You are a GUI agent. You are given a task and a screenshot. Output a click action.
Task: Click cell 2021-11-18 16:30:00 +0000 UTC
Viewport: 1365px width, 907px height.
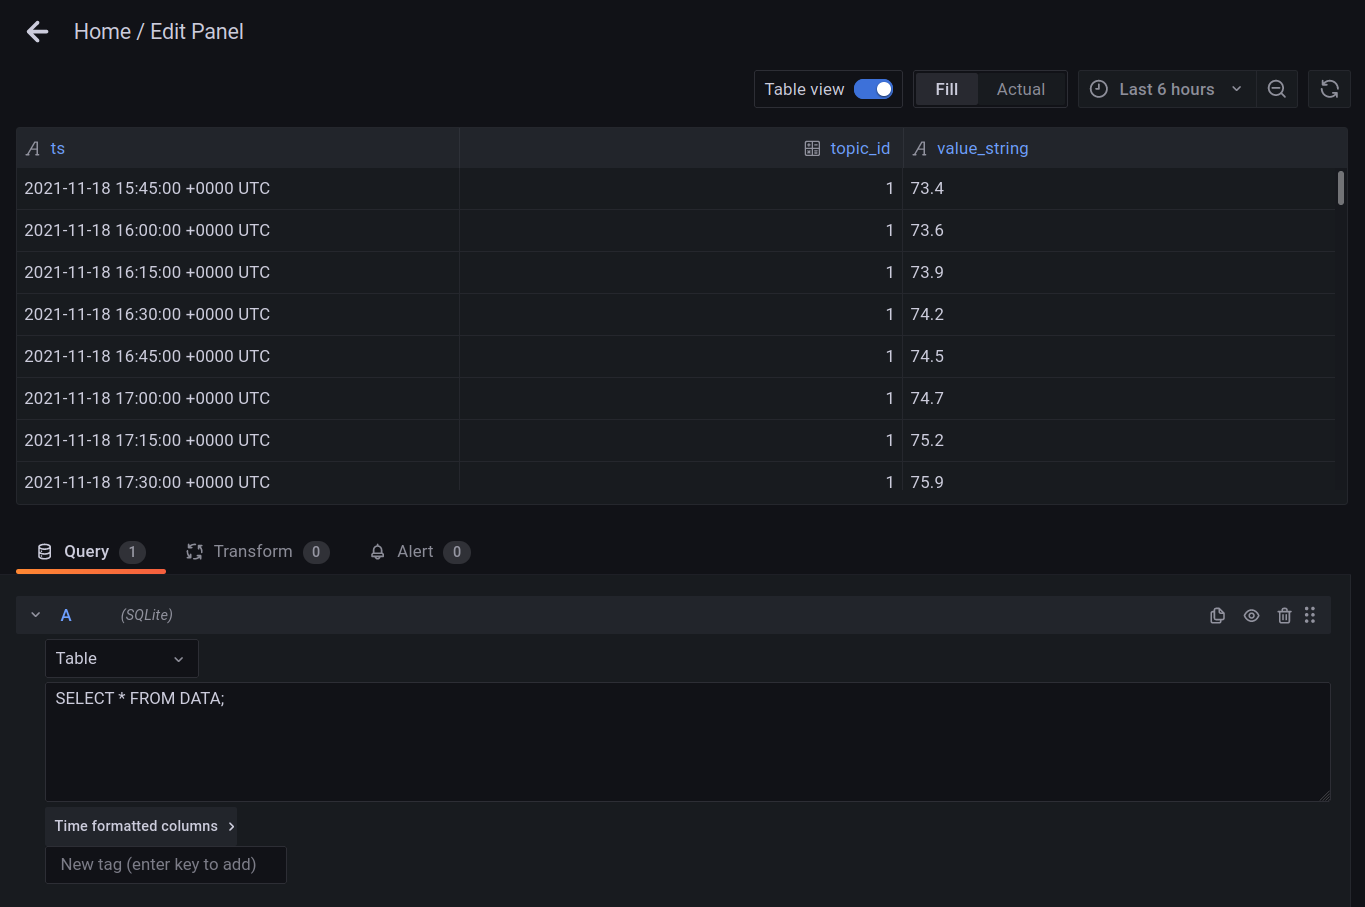(x=238, y=314)
